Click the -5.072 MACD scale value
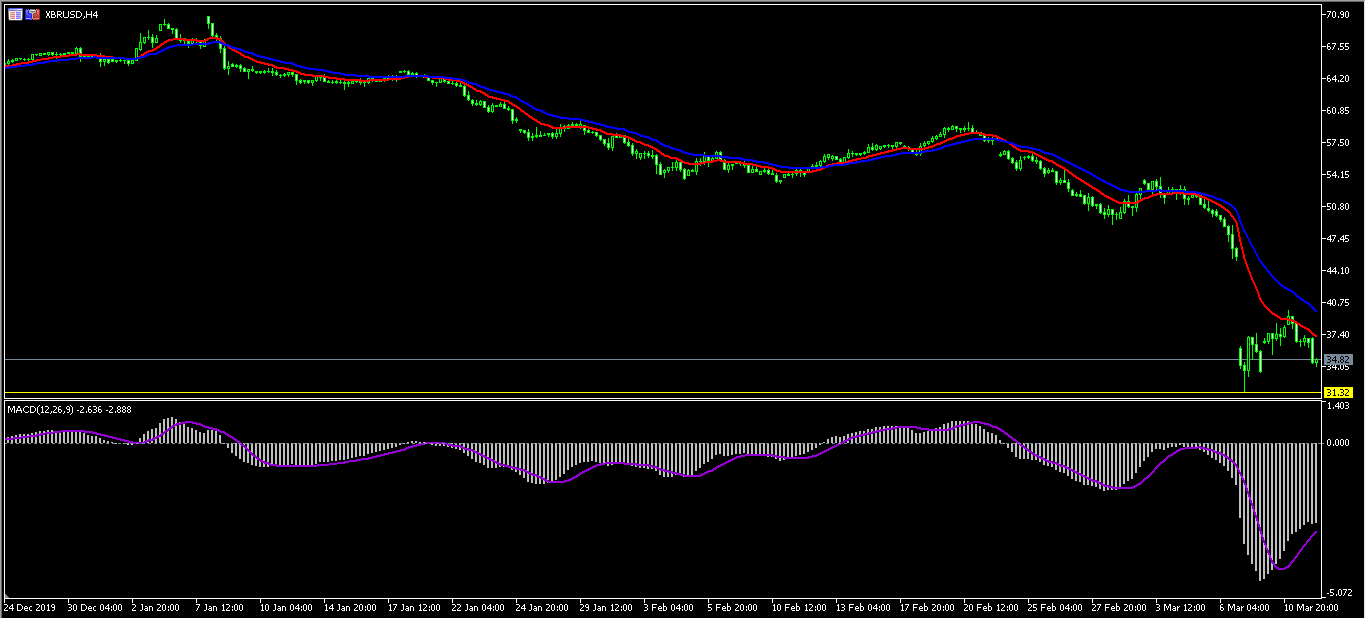1366x618 pixels. point(1338,592)
